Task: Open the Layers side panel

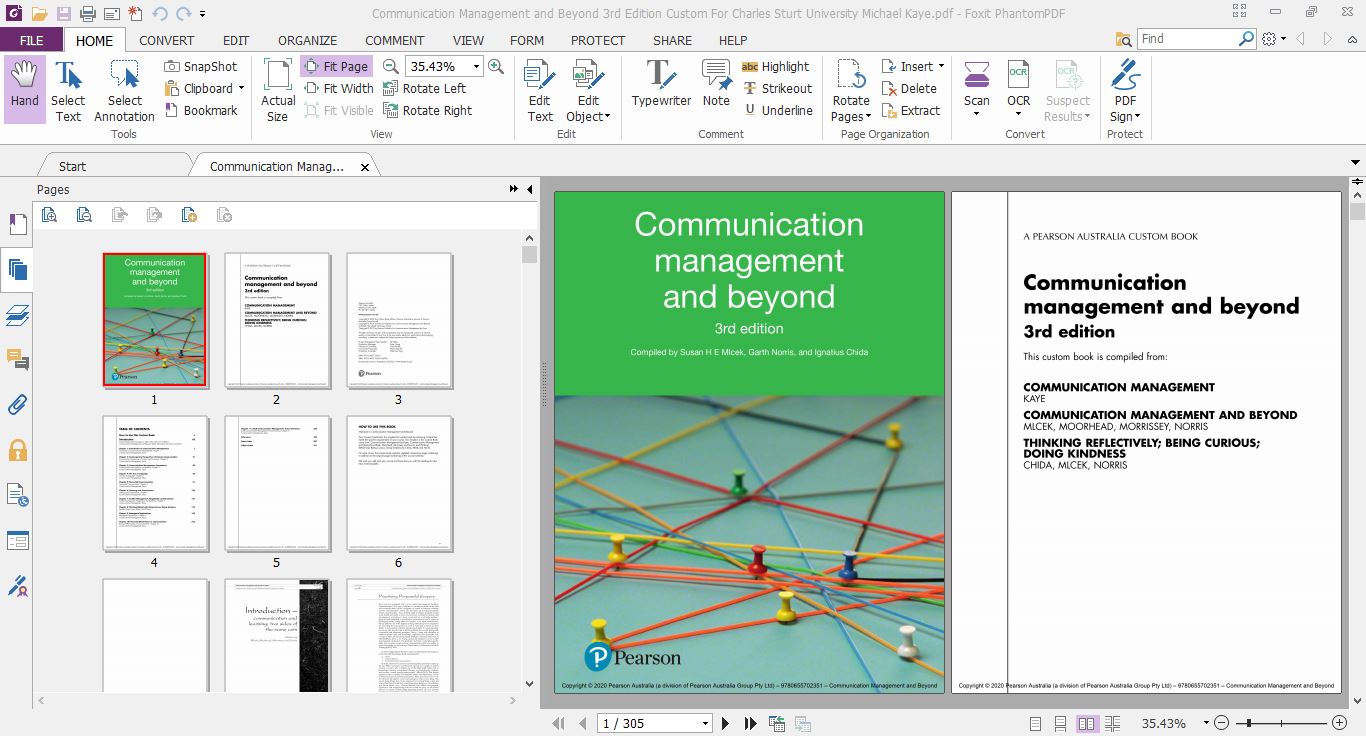Action: tap(17, 315)
